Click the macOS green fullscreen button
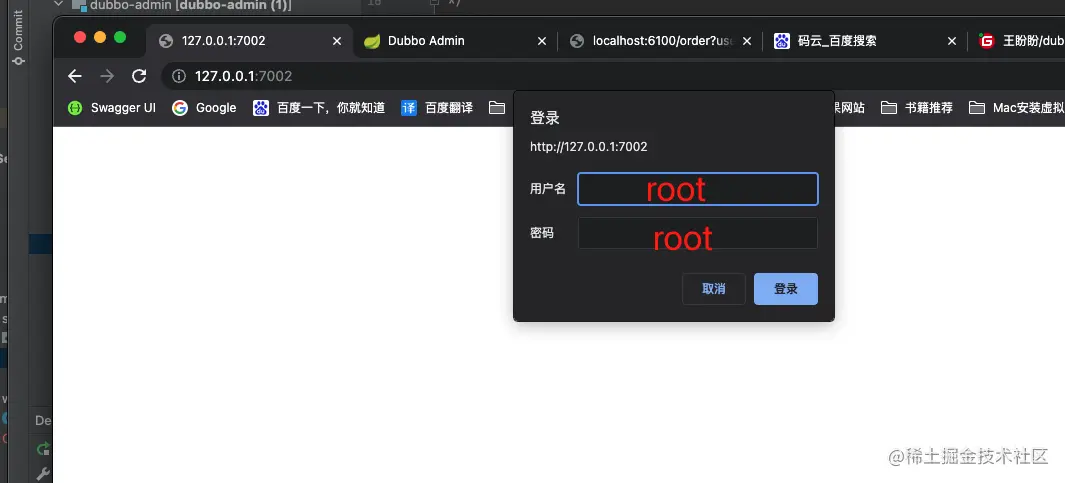The height and width of the screenshot is (483, 1065). [120, 37]
